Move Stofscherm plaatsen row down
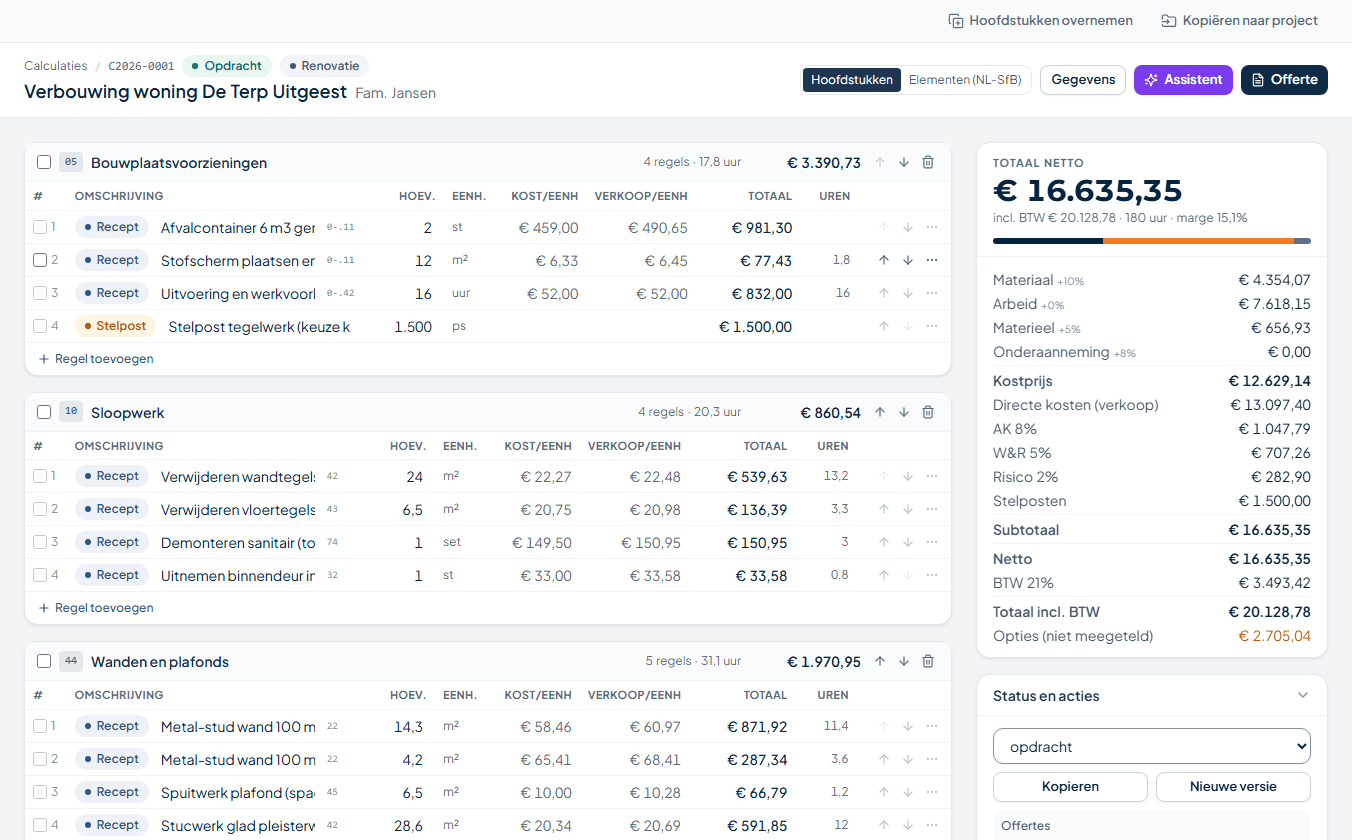This screenshot has width=1352, height=840. (x=908, y=260)
